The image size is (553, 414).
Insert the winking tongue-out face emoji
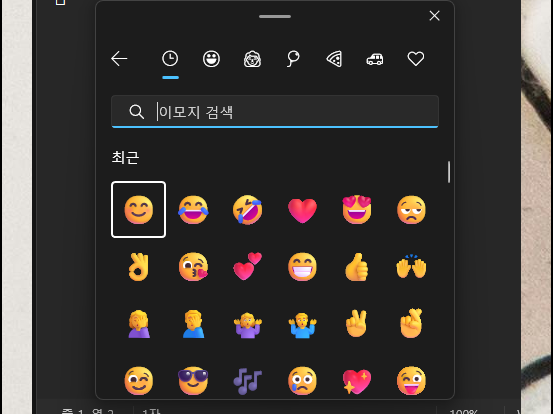411,381
